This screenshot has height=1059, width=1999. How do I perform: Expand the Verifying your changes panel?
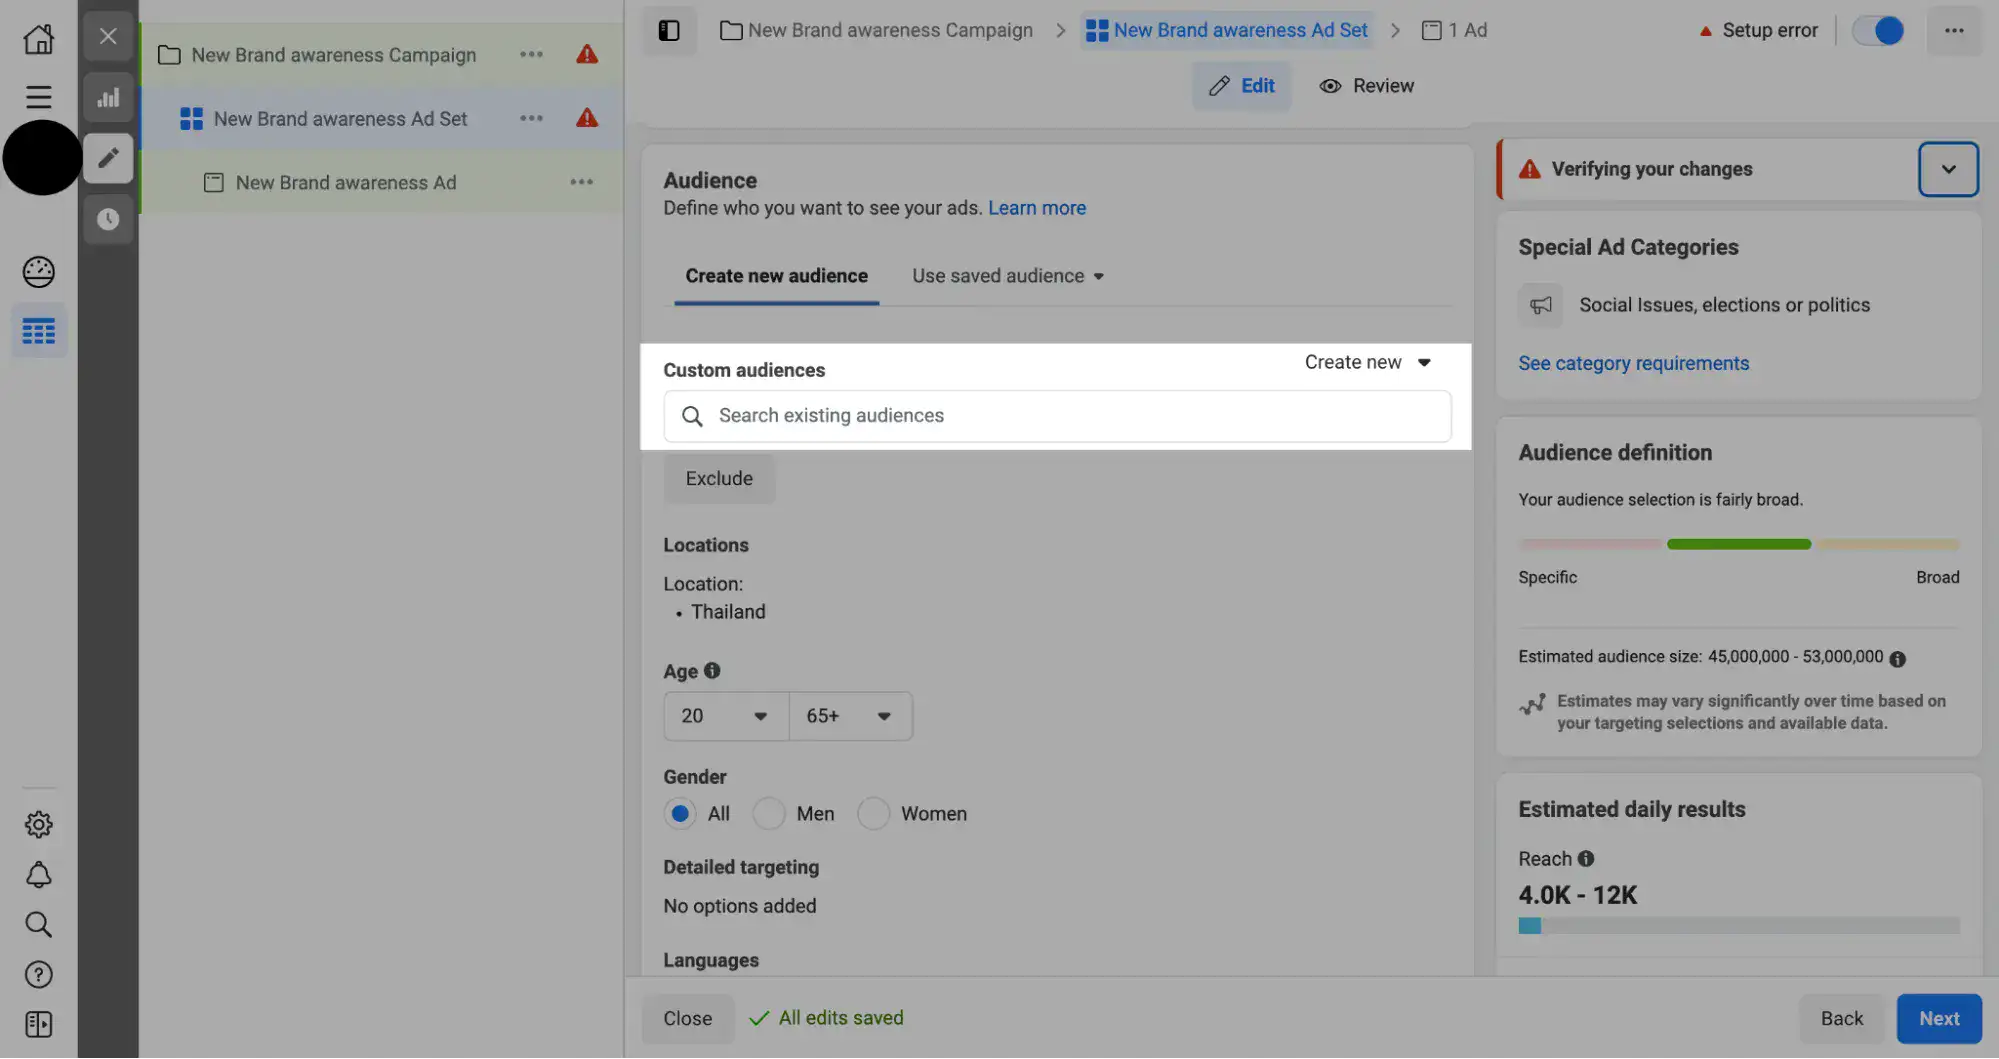(x=1947, y=169)
